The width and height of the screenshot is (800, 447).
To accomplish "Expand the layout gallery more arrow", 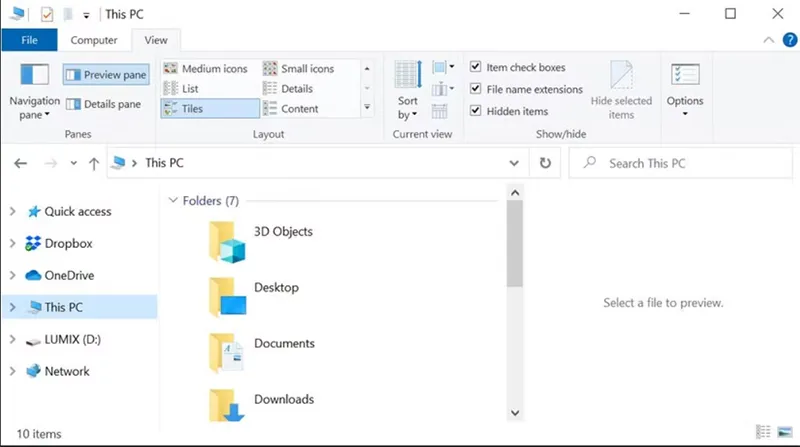I will point(367,108).
